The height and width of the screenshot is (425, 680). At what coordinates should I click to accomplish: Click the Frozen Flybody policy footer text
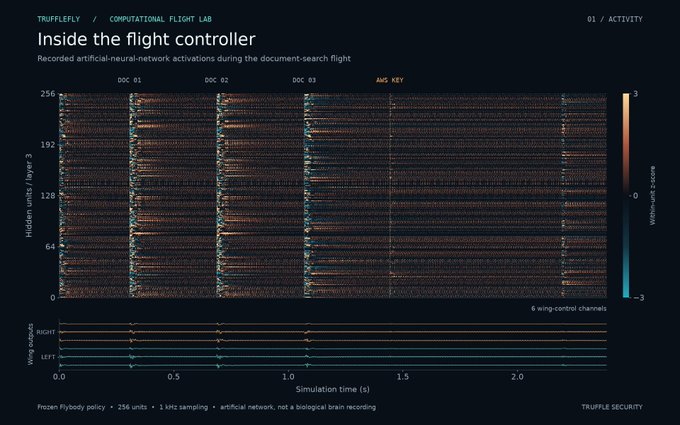coord(71,407)
